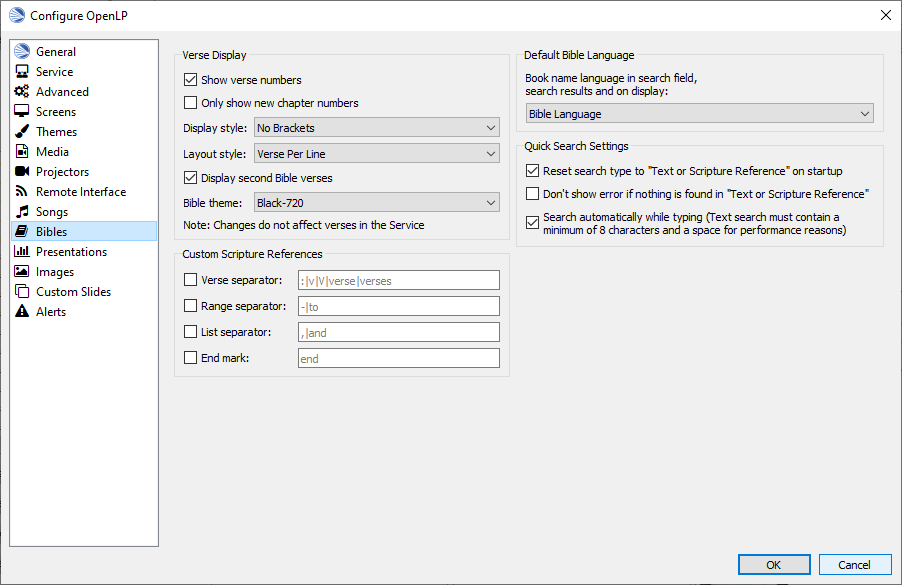This screenshot has height=585, width=902.
Task: Close the Configure OpenLP dialog
Action: point(886,16)
